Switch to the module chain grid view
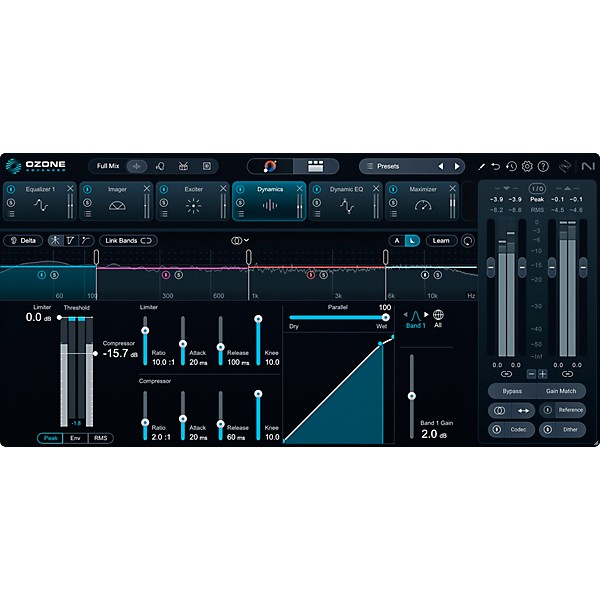The height and width of the screenshot is (600, 600). point(316,166)
